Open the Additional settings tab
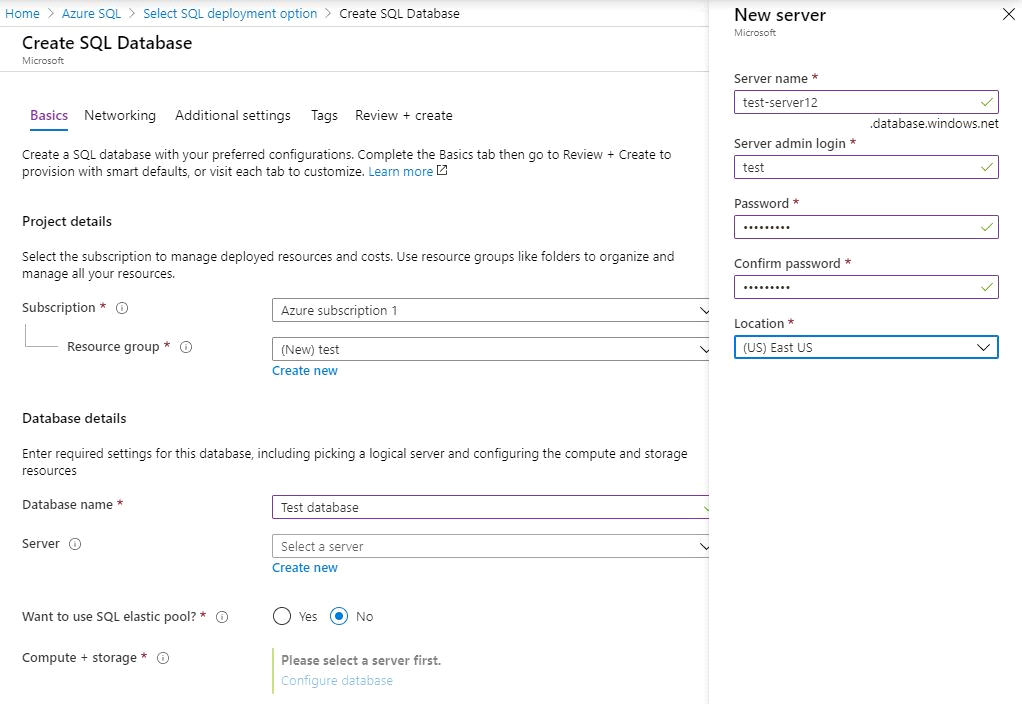This screenshot has width=1022, height=704. coord(233,116)
